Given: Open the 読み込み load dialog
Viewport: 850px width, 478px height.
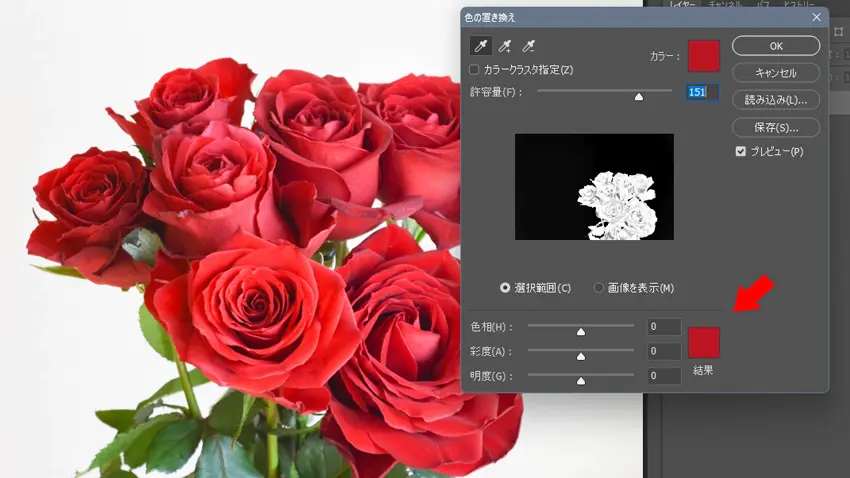Looking at the screenshot, I should tap(775, 100).
